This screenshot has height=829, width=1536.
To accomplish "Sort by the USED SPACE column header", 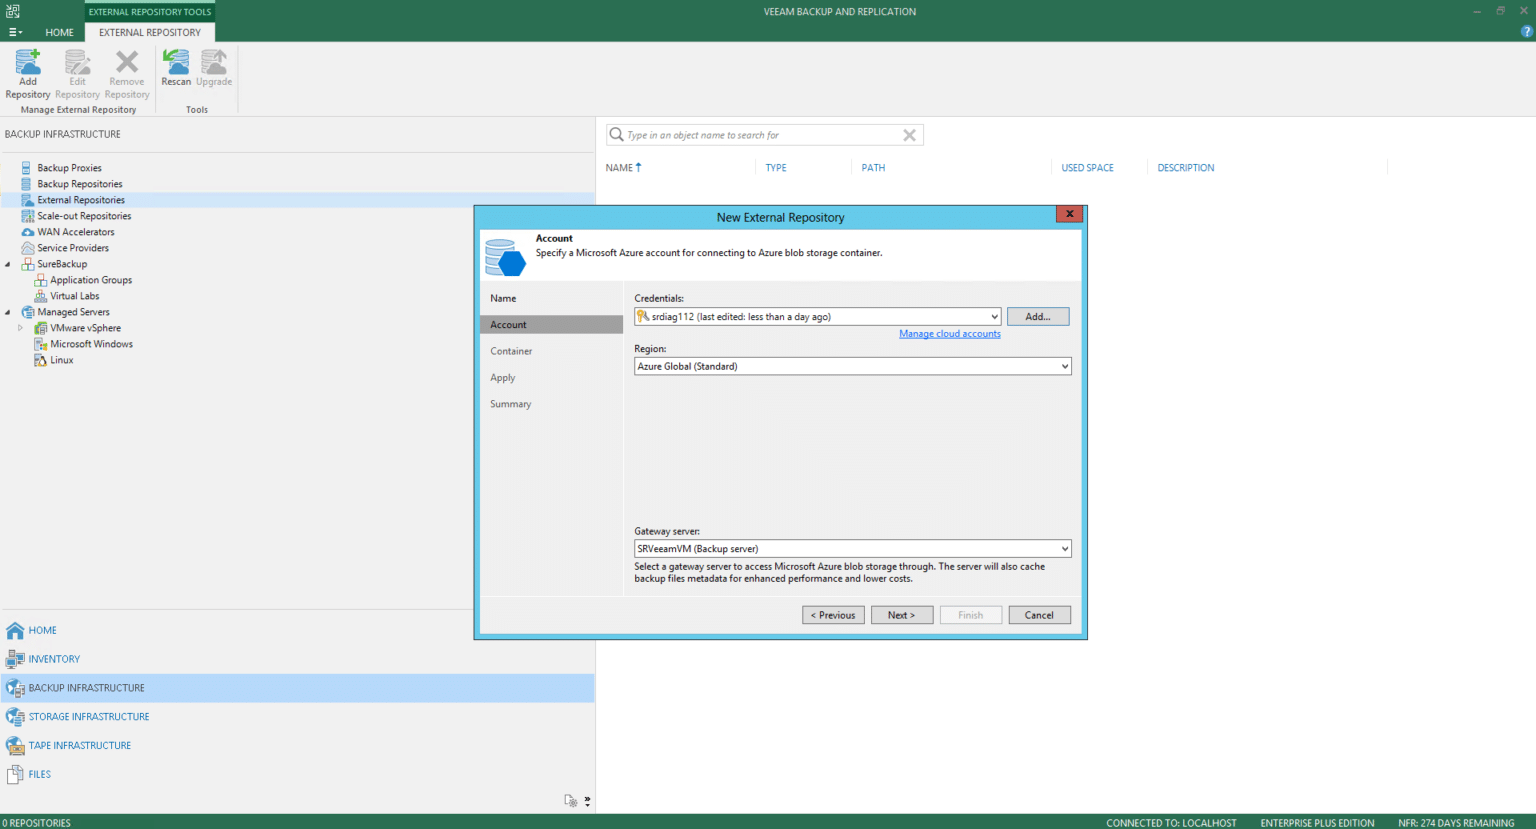I will [1087, 168].
